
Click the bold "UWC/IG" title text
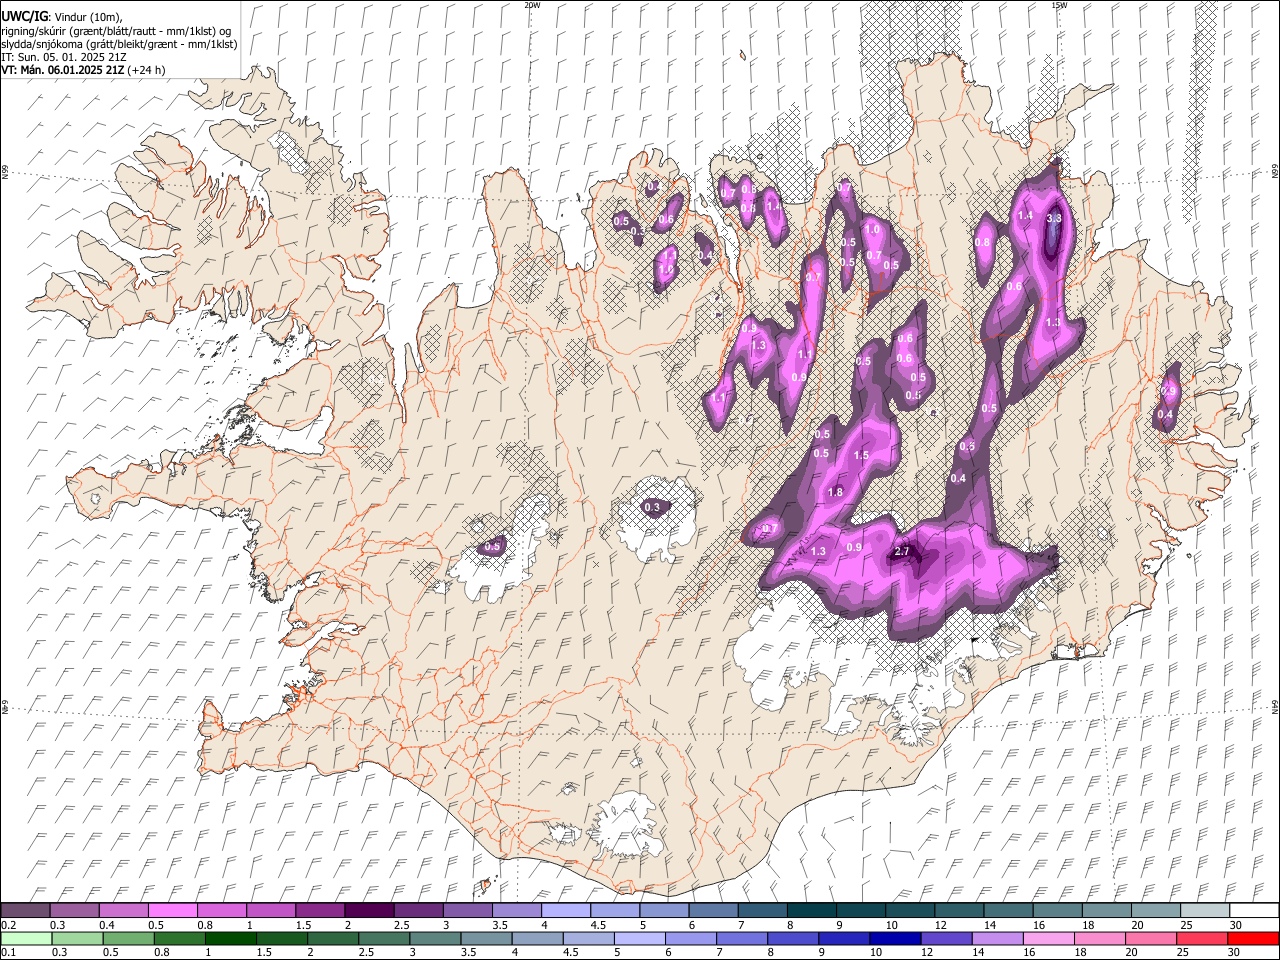pos(23,17)
